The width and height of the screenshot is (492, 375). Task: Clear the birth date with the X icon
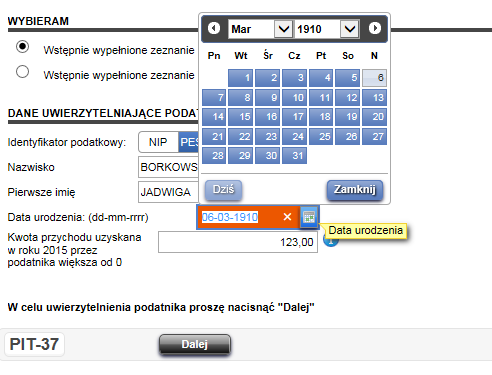[x=287, y=217]
